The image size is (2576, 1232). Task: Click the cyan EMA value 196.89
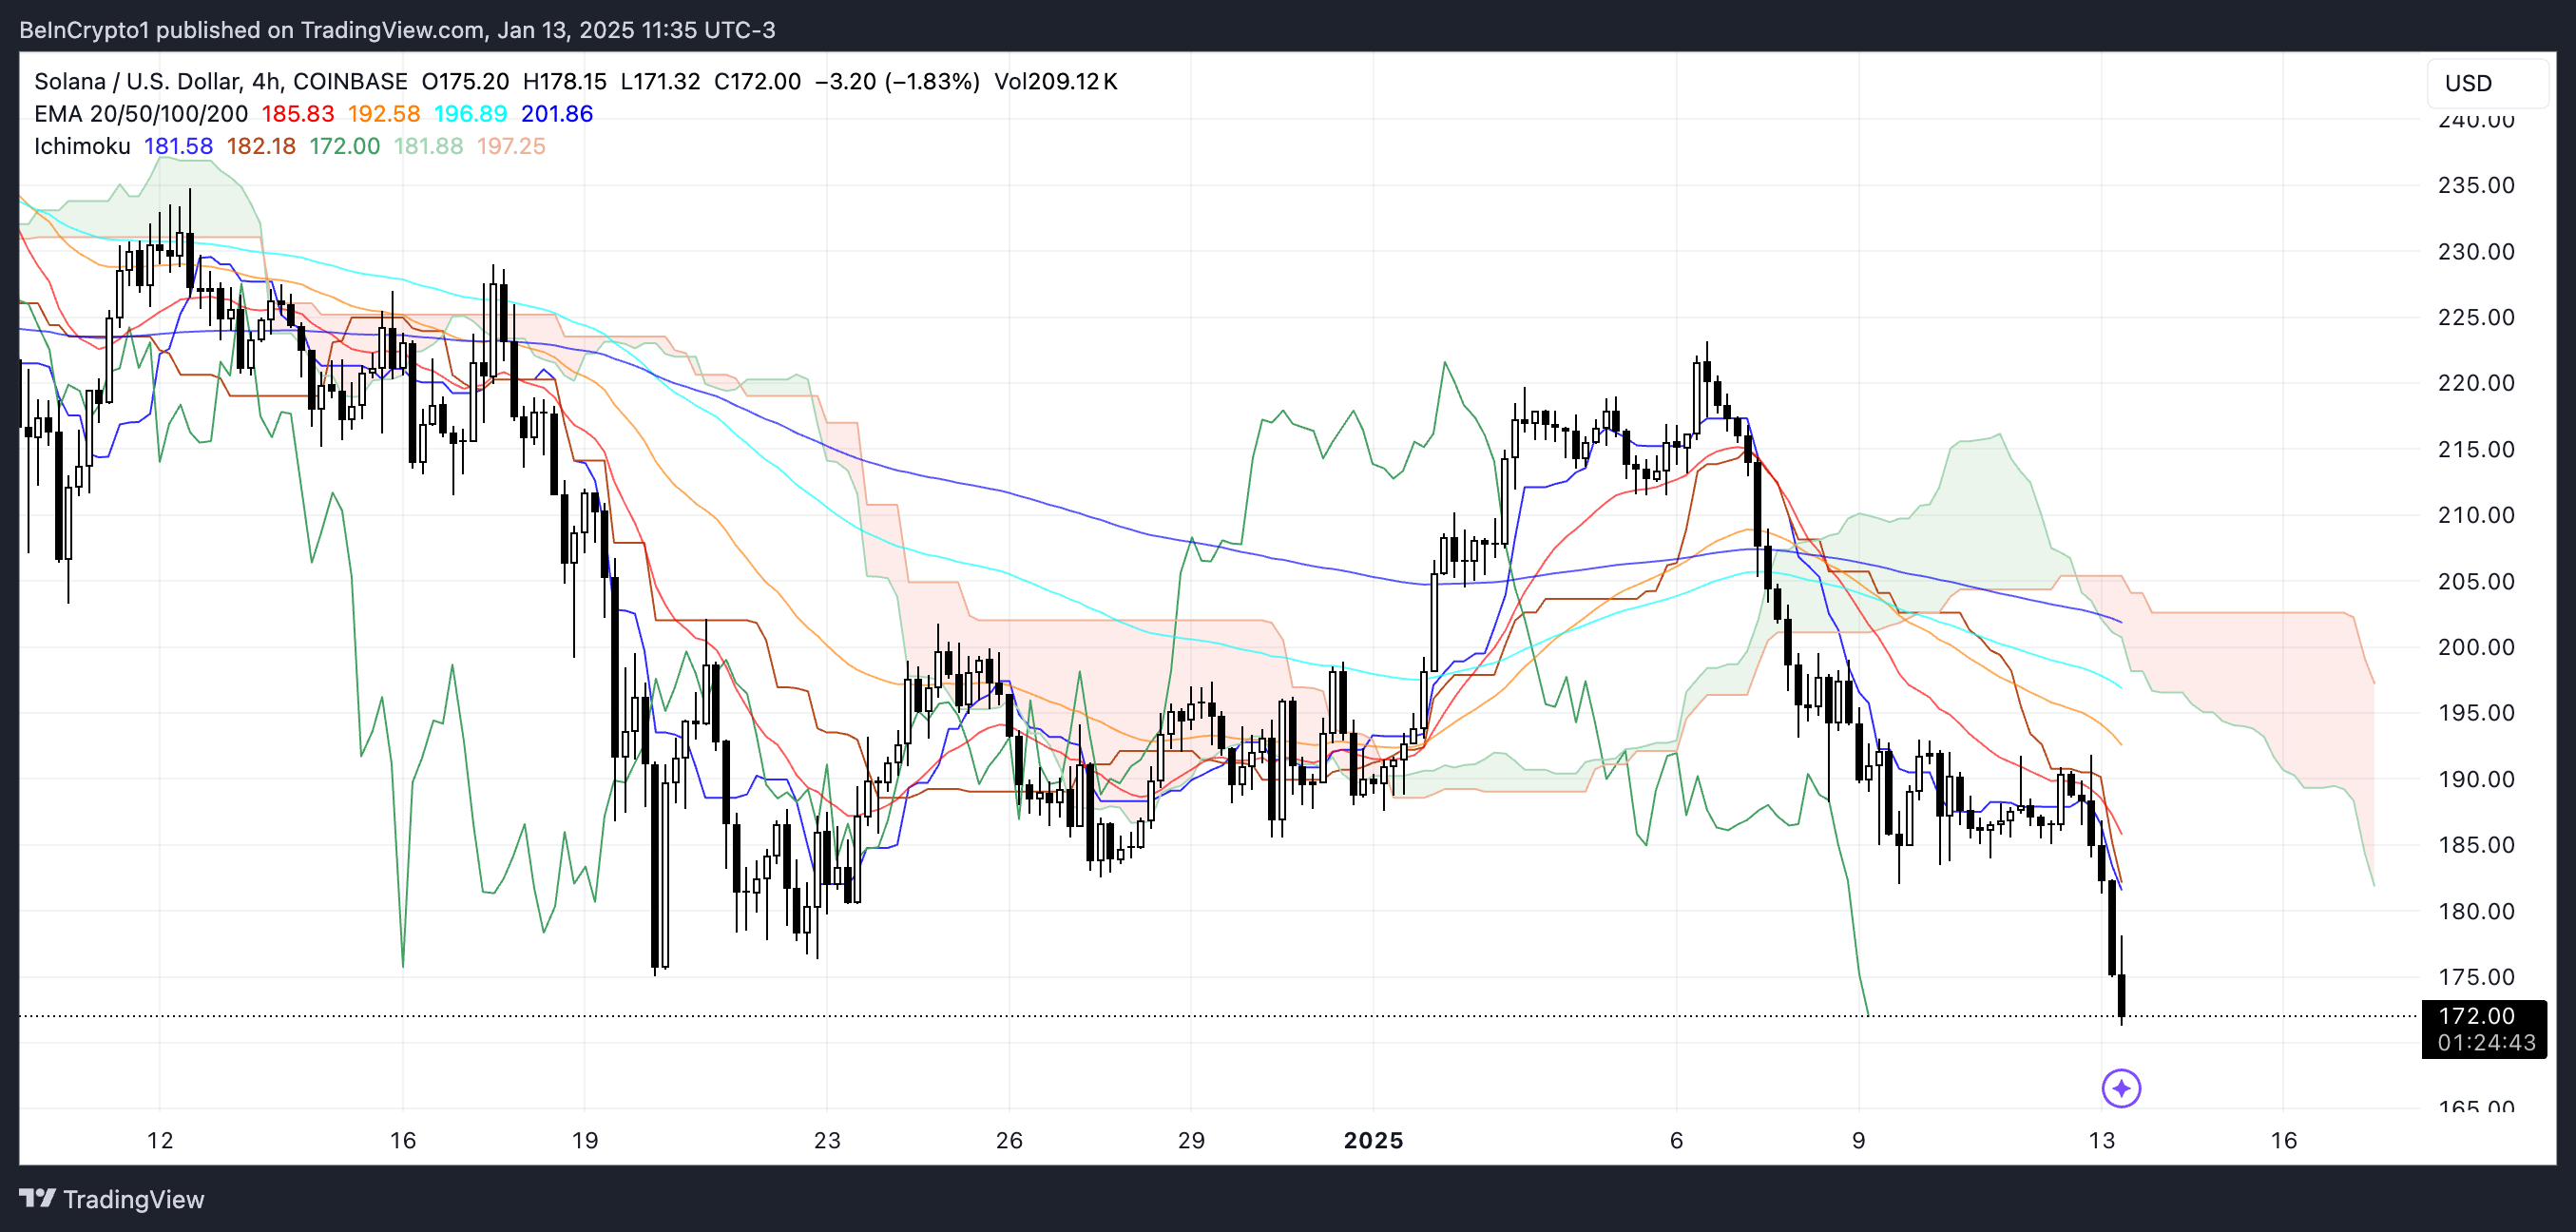(x=470, y=114)
